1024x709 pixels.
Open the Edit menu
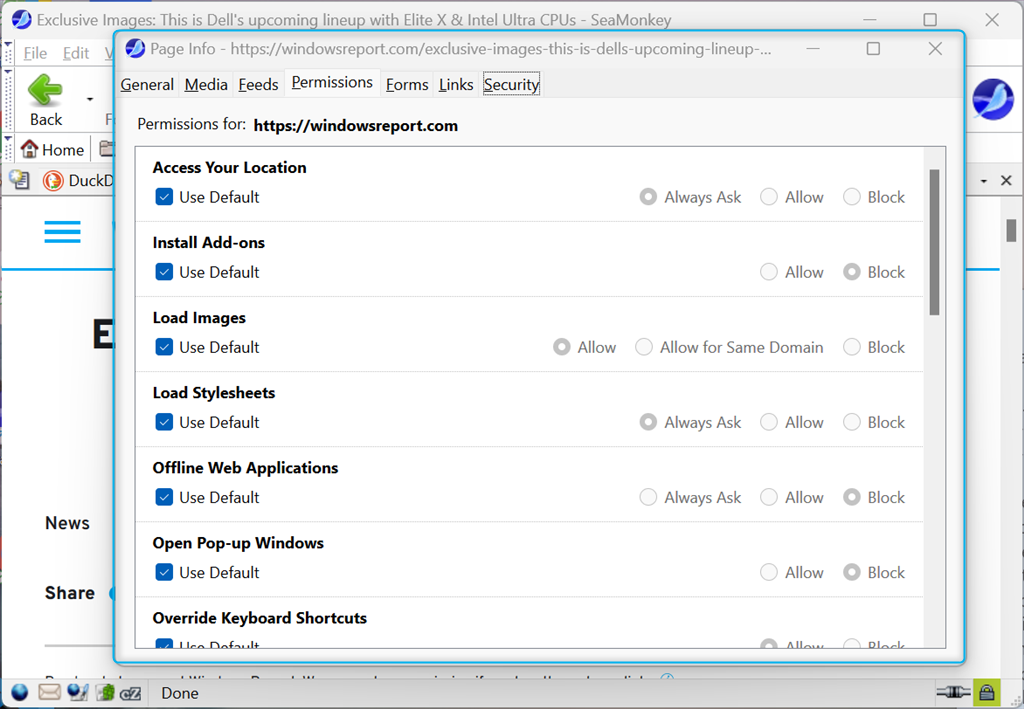tap(76, 53)
